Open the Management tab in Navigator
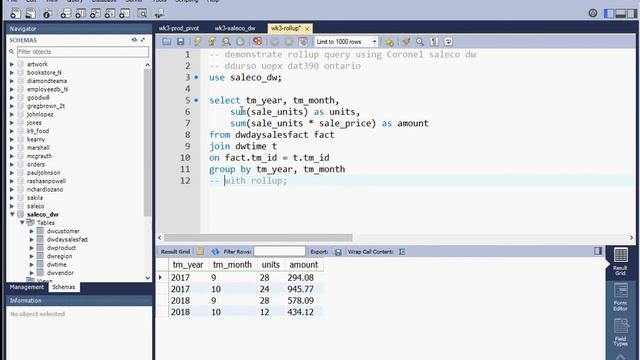 (x=27, y=287)
